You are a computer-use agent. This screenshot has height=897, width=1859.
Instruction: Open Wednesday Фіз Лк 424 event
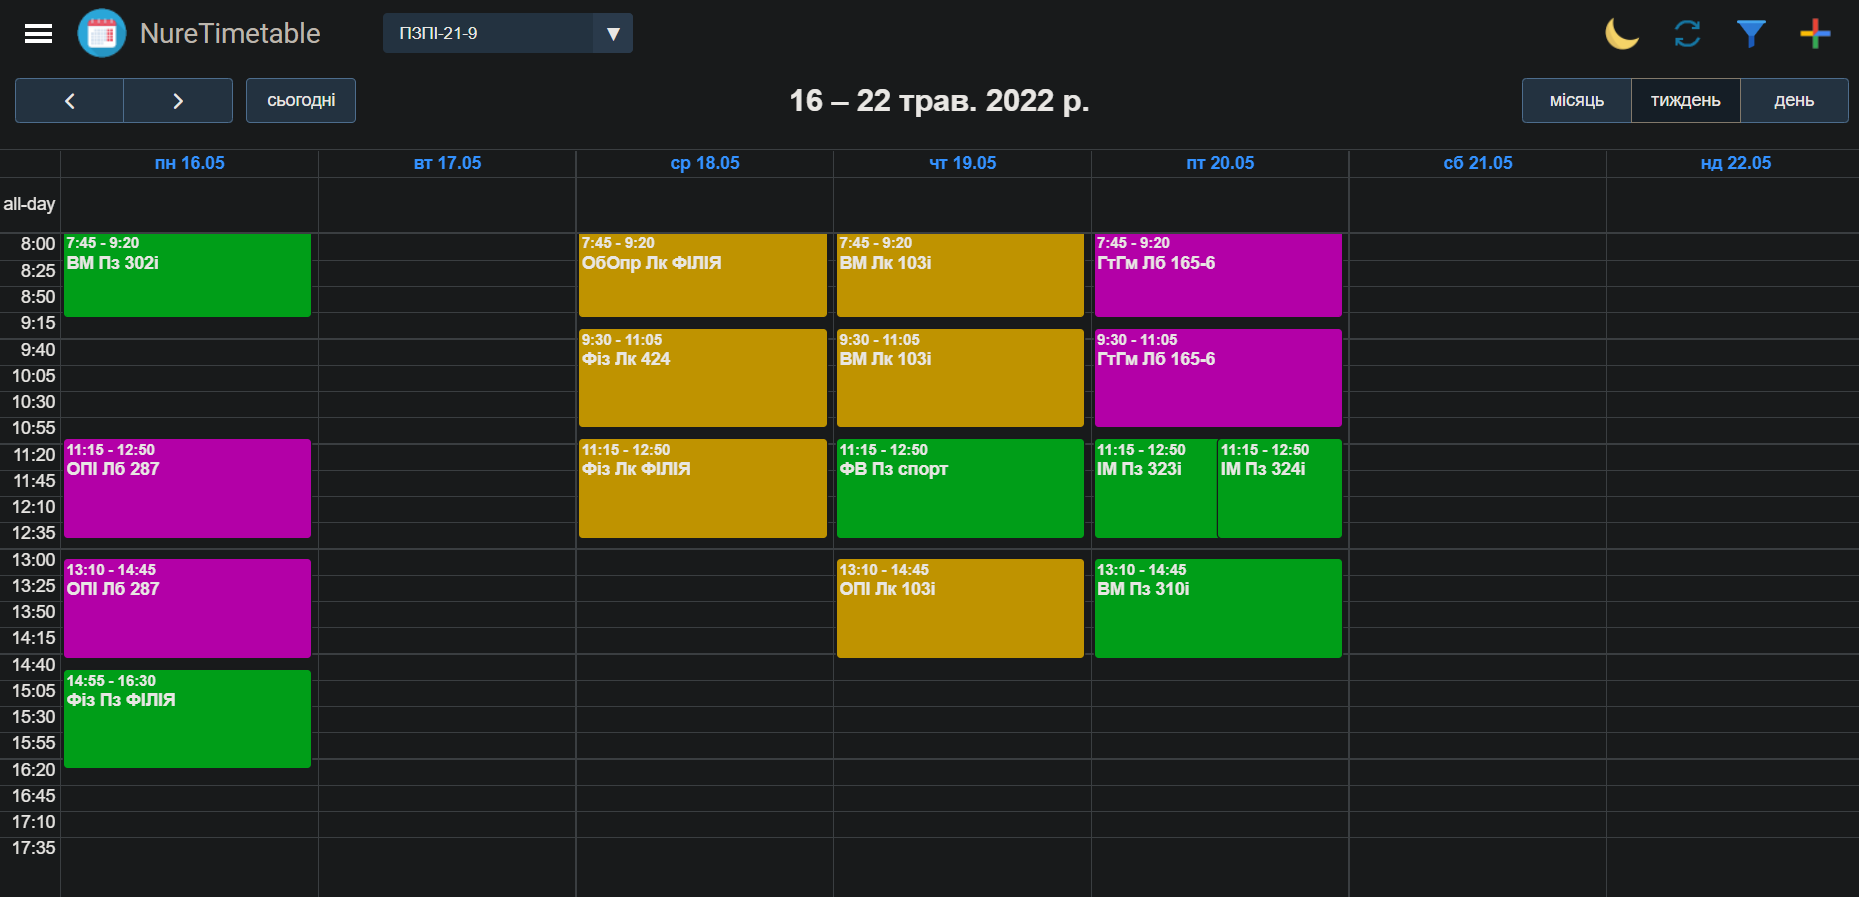[703, 378]
